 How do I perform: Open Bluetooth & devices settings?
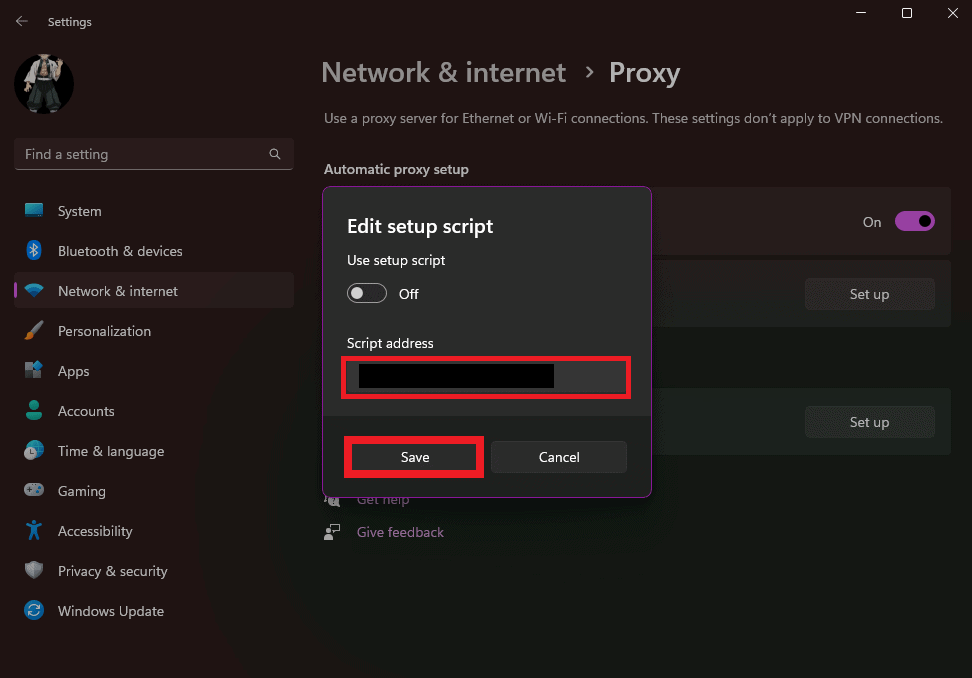[33, 251]
